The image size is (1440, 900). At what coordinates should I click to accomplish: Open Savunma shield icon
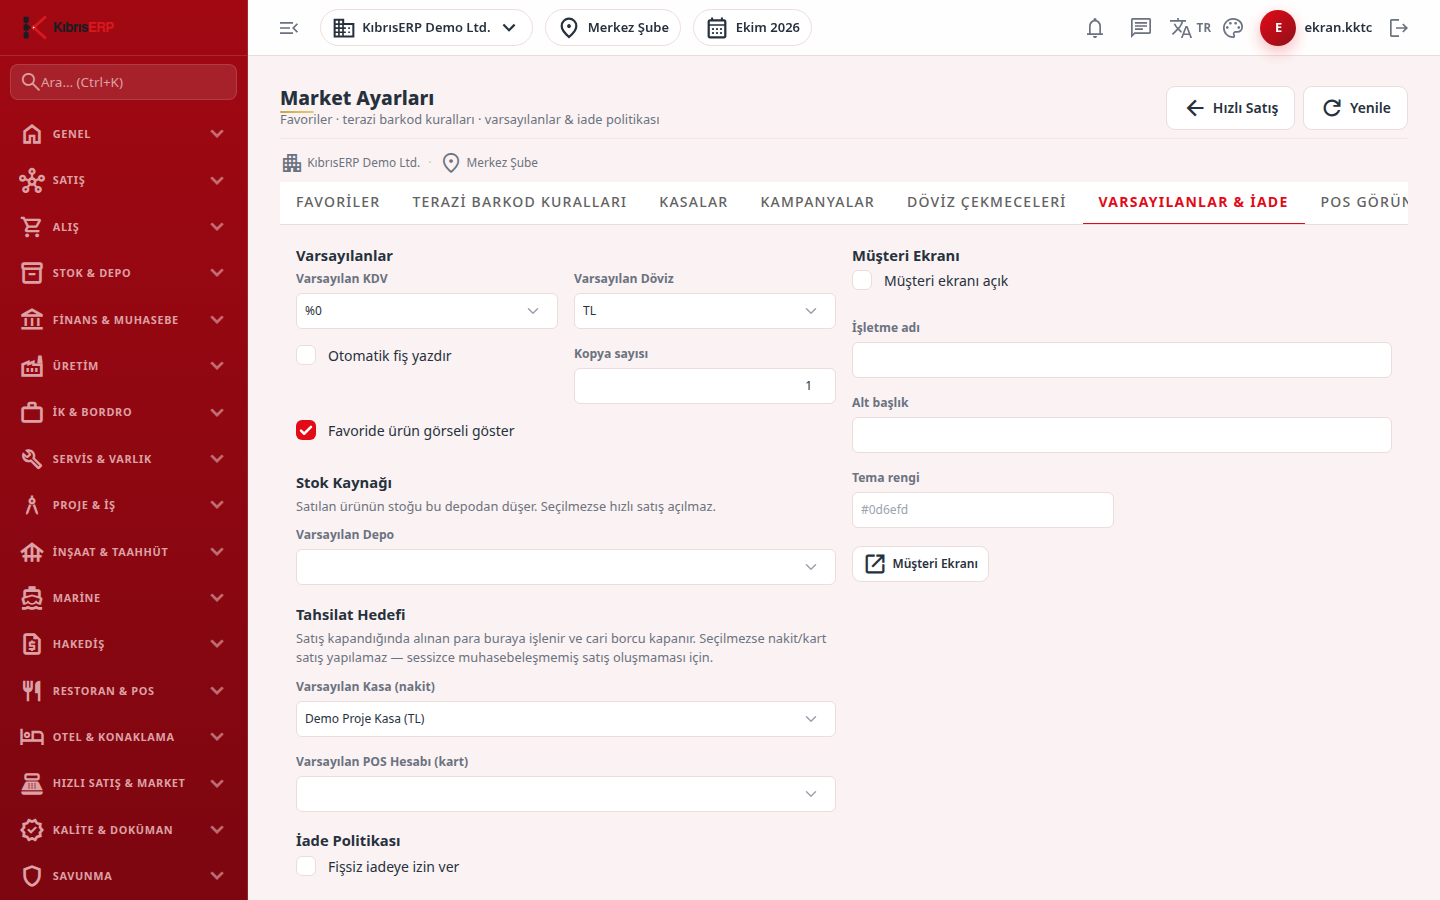pos(32,876)
